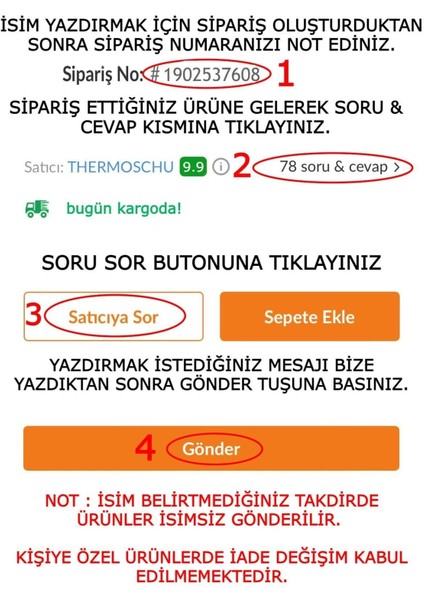Click the info icon next to 9.9 rating
Image resolution: width=424 pixels, height=600 pixels.
[221, 167]
